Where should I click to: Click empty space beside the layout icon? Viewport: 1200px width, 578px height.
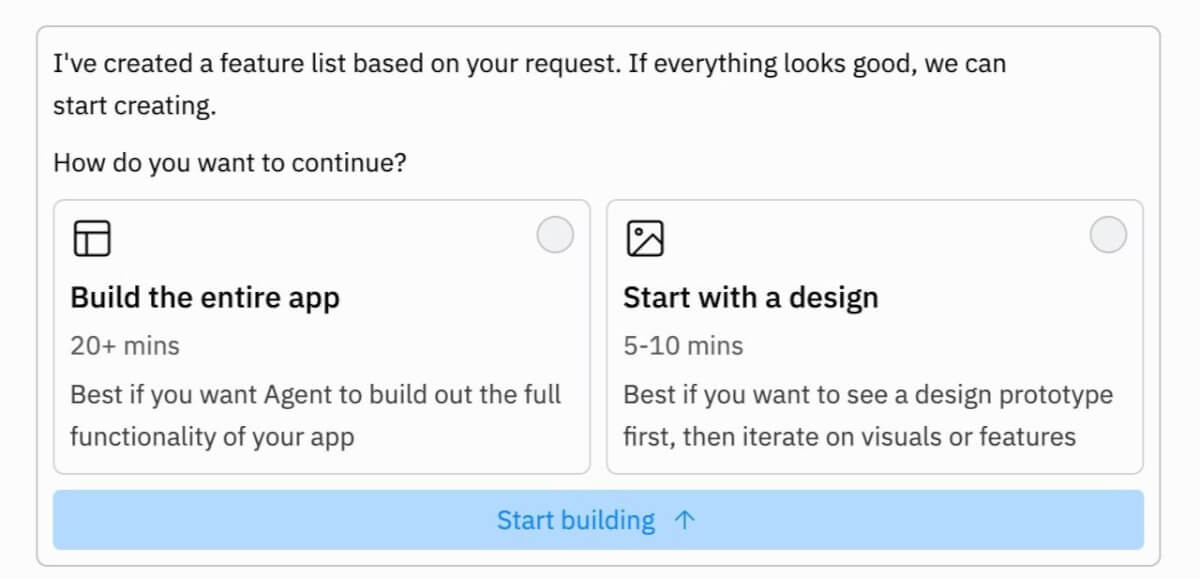point(320,238)
